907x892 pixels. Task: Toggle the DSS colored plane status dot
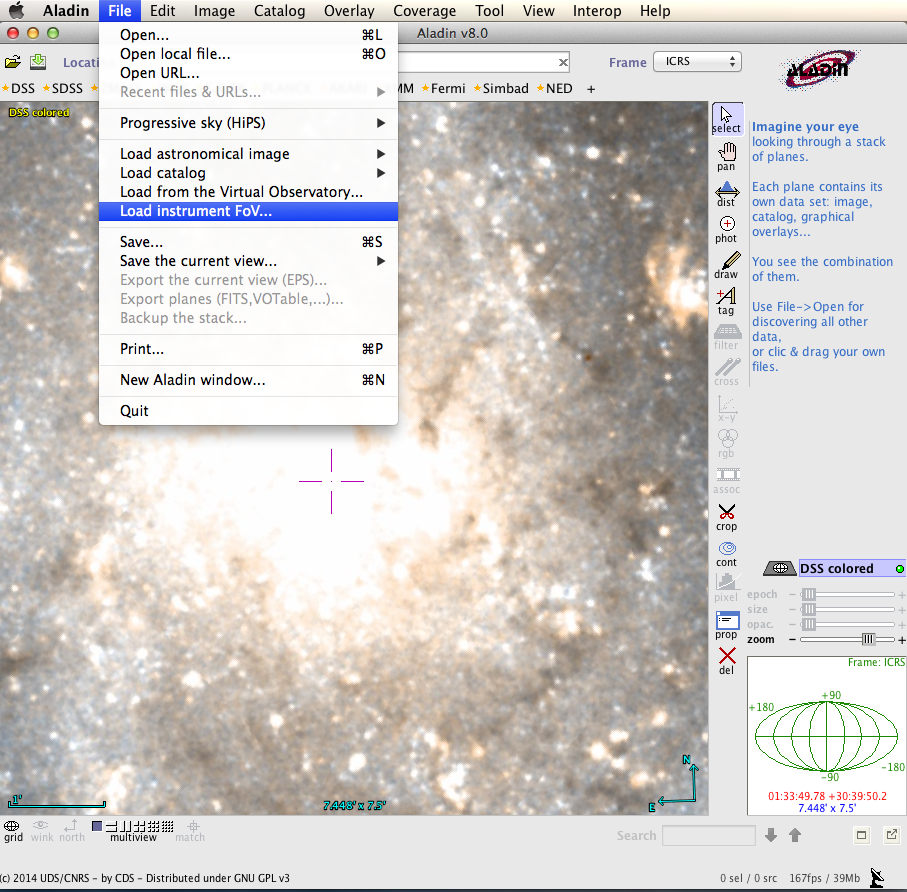coord(899,569)
